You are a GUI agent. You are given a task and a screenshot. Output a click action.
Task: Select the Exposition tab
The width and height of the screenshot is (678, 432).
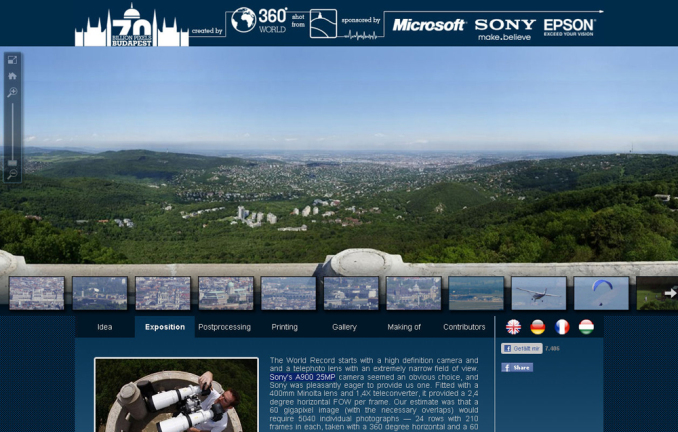tap(165, 327)
